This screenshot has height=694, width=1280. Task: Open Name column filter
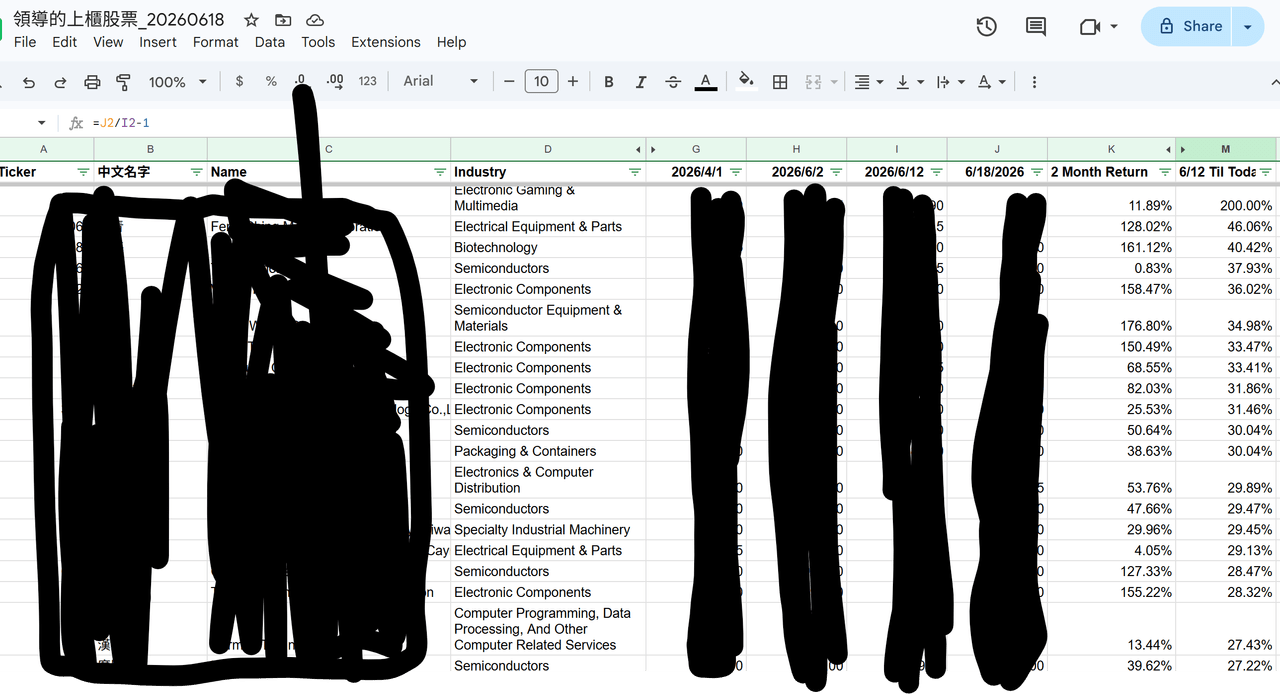[x=440, y=172]
